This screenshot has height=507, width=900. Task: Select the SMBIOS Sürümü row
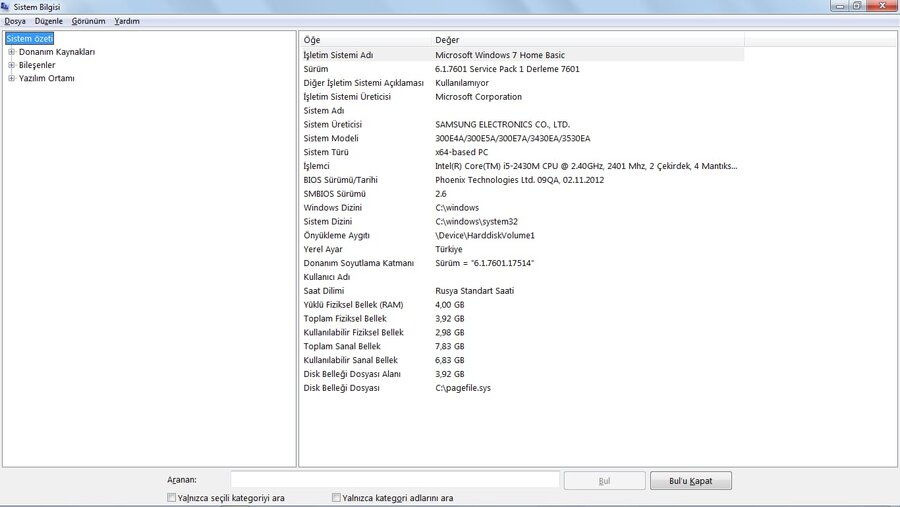pos(522,193)
